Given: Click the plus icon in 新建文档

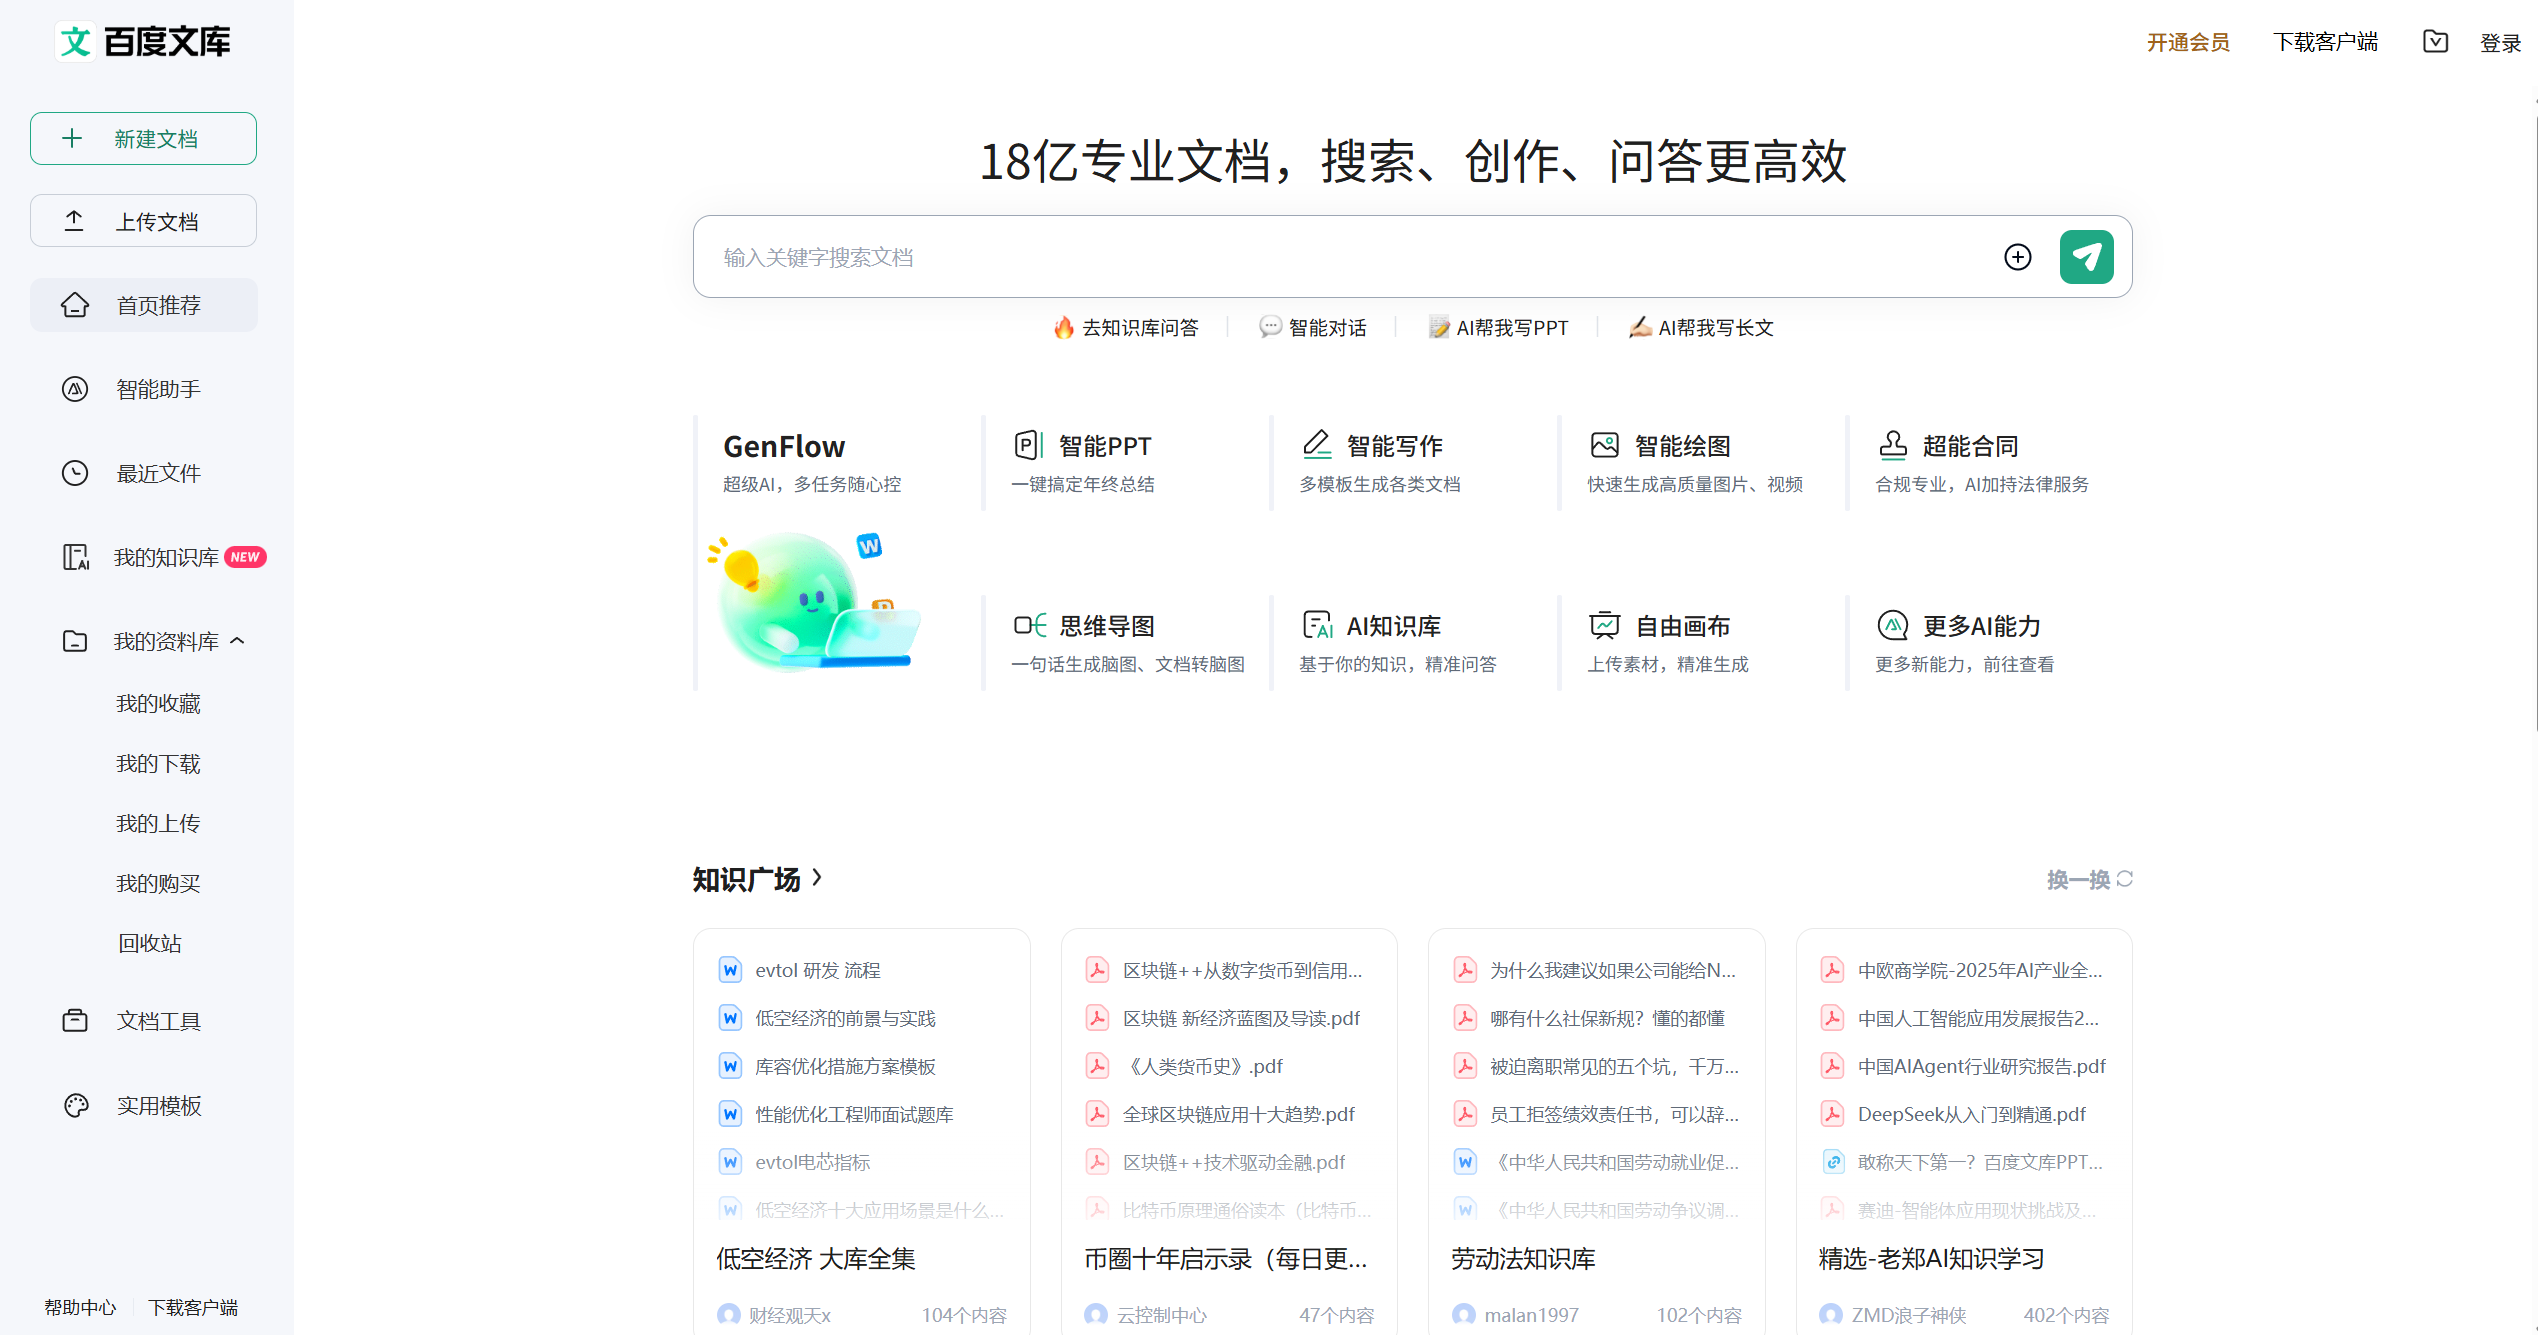Looking at the screenshot, I should click(72, 138).
